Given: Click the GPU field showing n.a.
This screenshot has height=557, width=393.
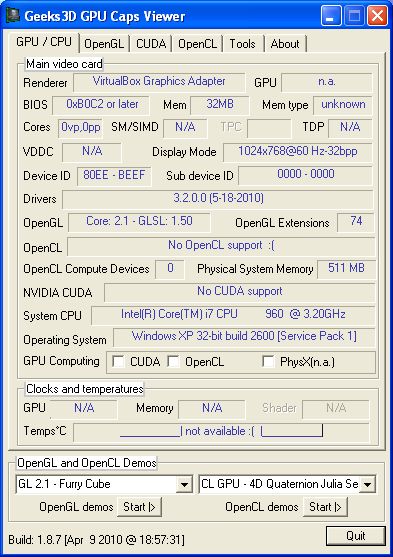Looking at the screenshot, I should click(x=327, y=82).
